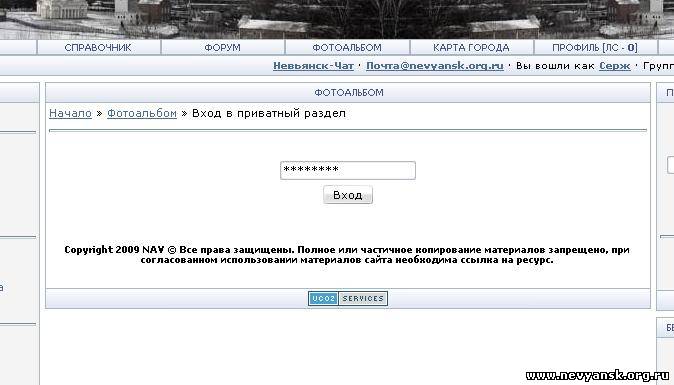Open ПРОФИЛЬ [ЛС - 0] menu item
The image size is (674, 385).
(x=595, y=47)
